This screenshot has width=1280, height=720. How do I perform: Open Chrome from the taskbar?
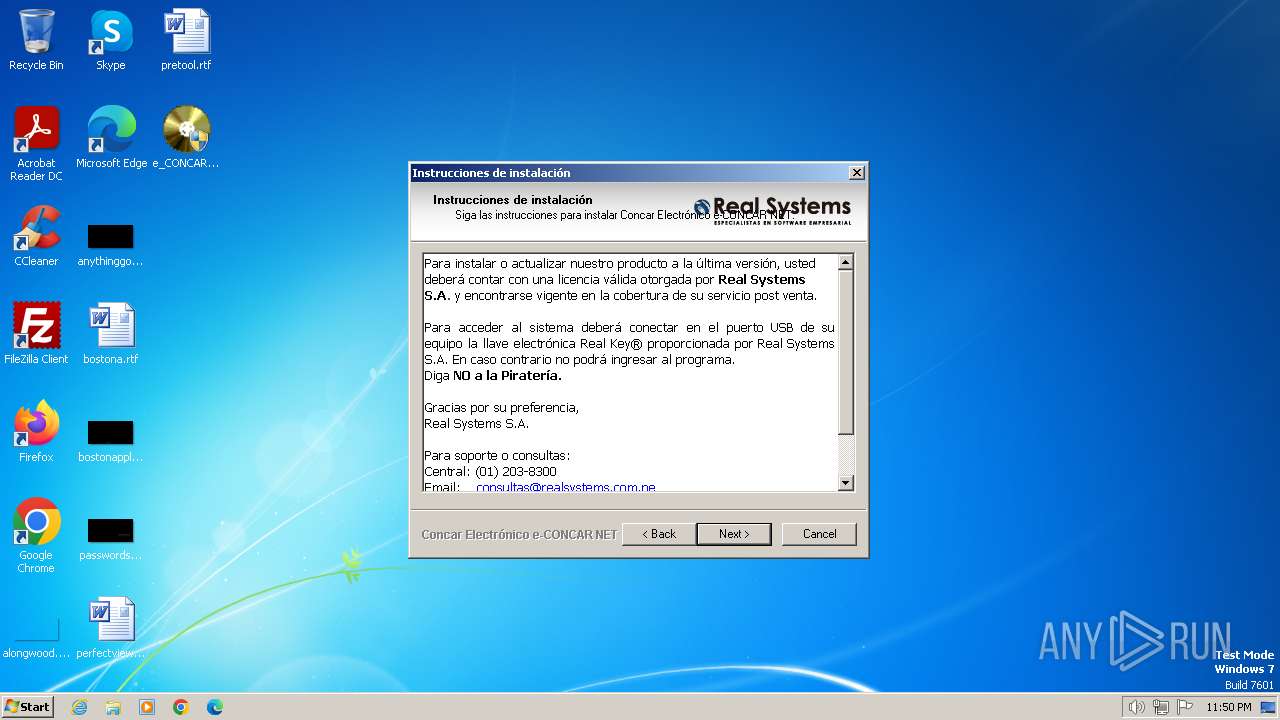pos(181,707)
